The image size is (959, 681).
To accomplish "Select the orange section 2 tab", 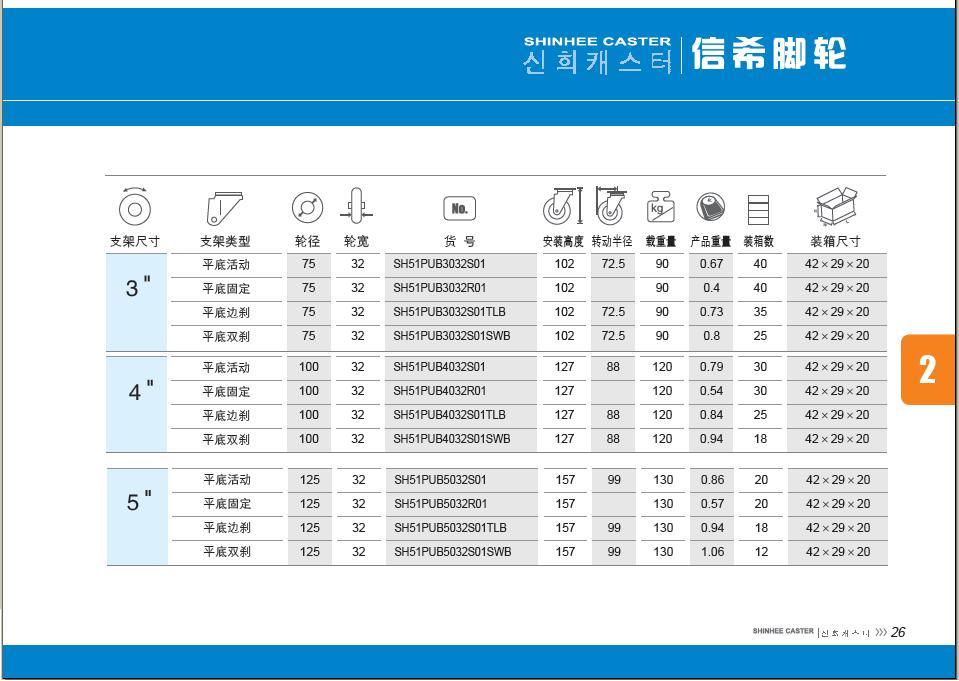I will (929, 369).
